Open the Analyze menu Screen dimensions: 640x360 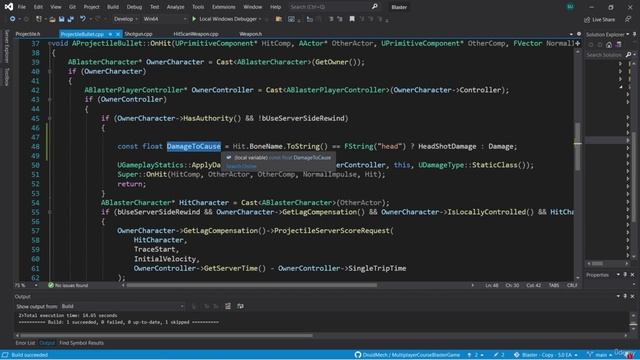click(x=176, y=7)
